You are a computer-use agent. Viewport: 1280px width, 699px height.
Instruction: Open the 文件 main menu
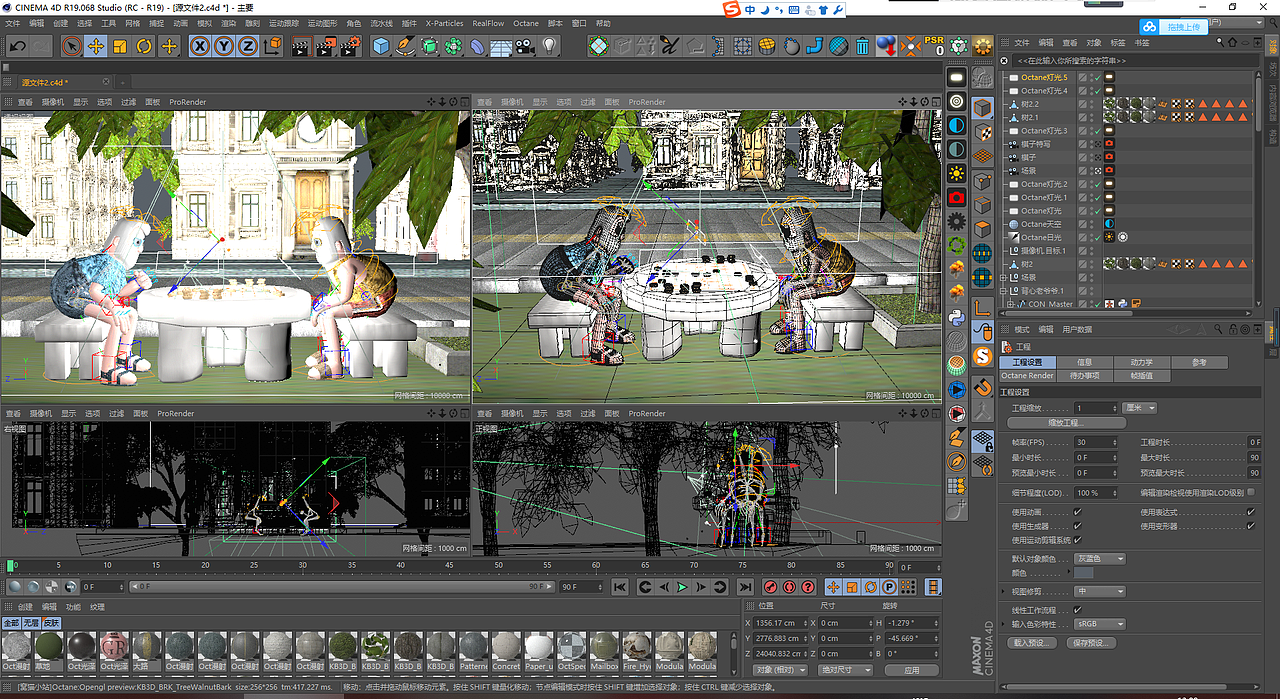12,22
